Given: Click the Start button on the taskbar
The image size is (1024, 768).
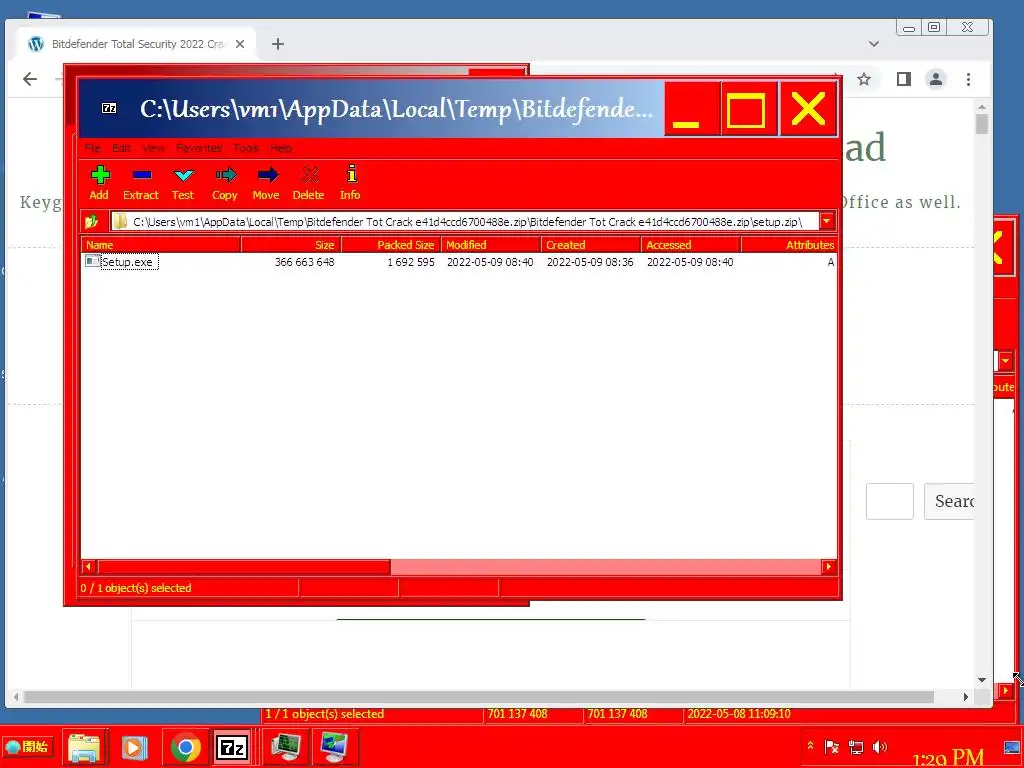Looking at the screenshot, I should [x=28, y=746].
